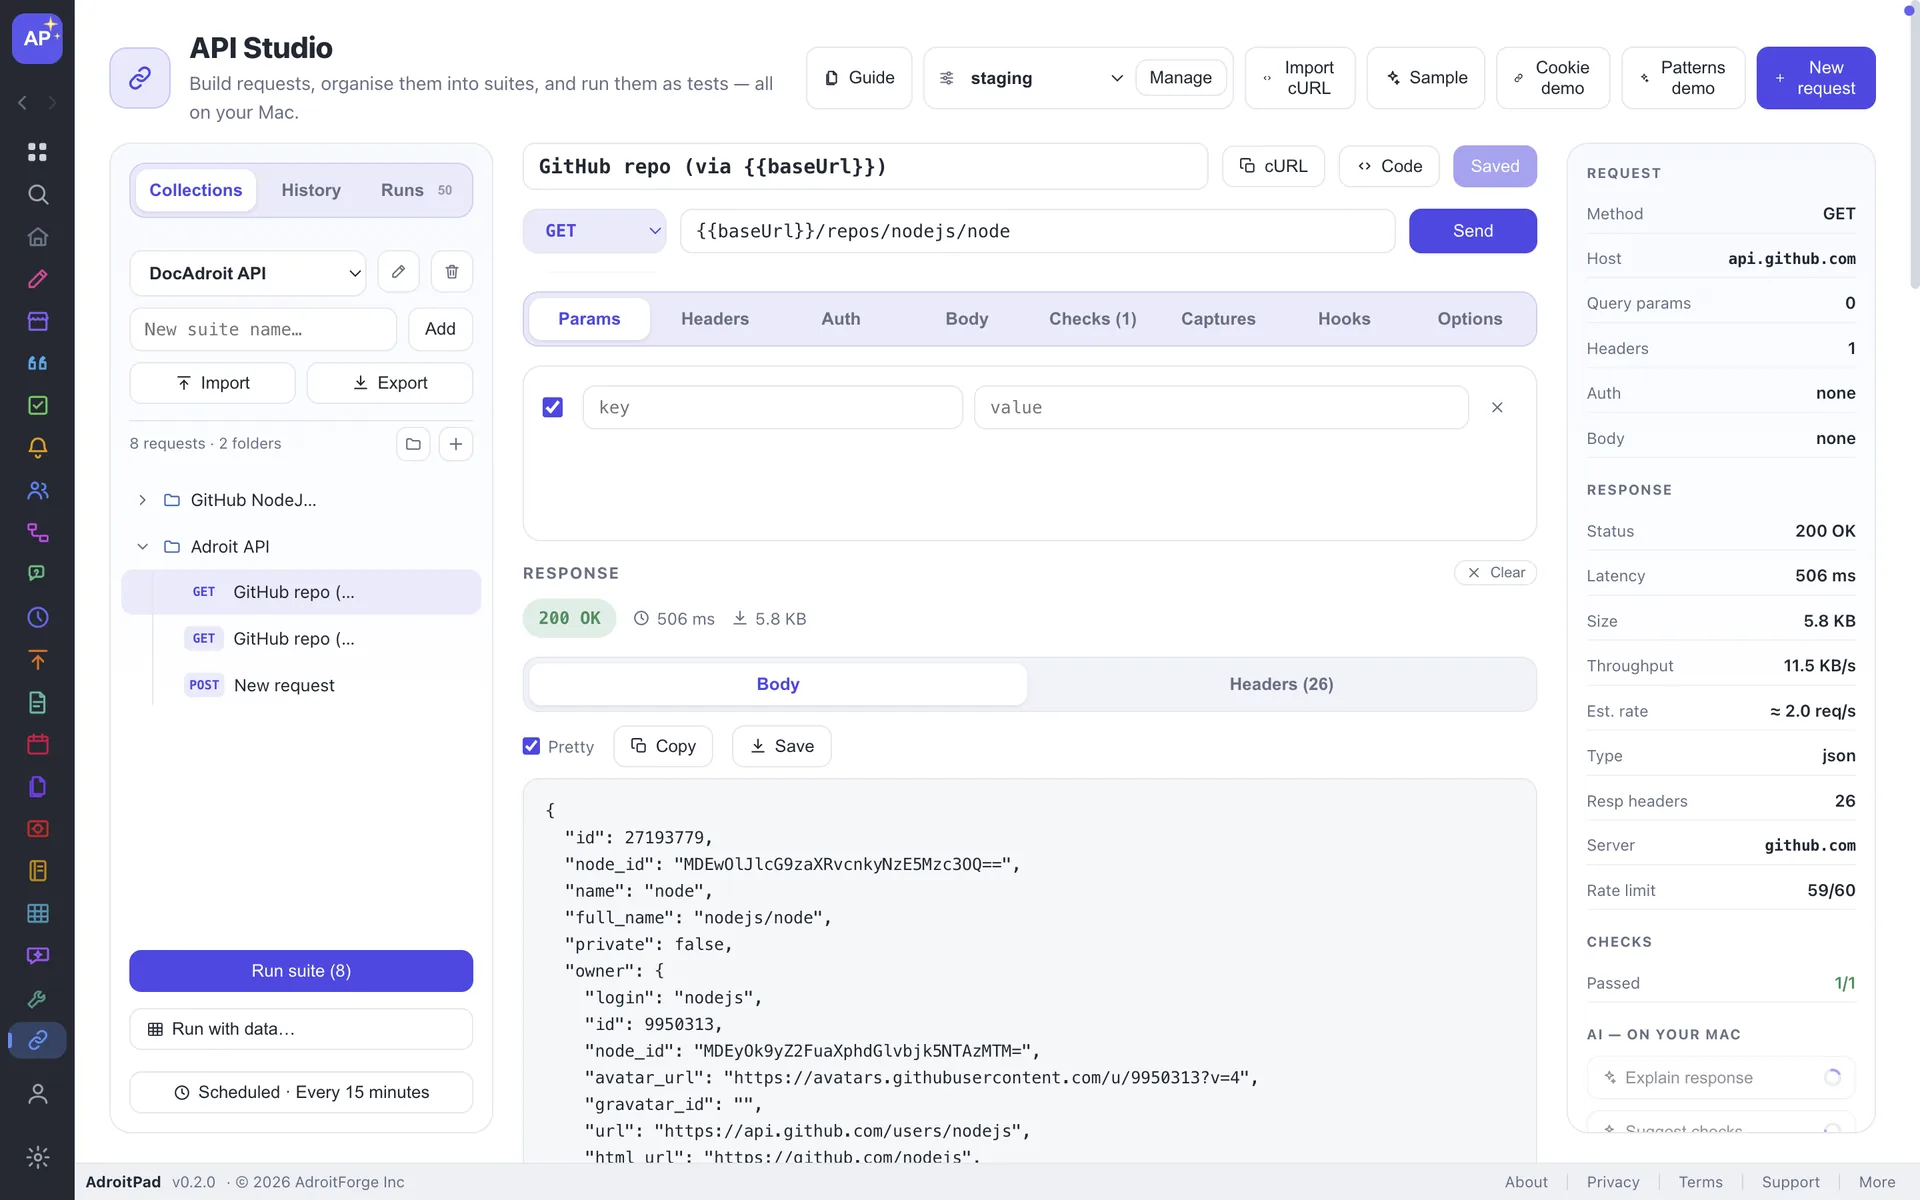Click Explain response AI action
Viewport: 1920px width, 1200px height.
pyautogui.click(x=1720, y=1078)
